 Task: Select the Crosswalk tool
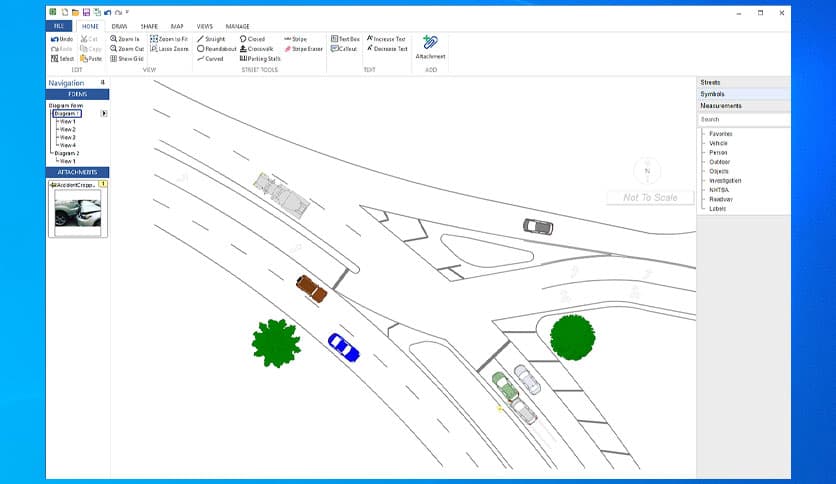pos(256,49)
